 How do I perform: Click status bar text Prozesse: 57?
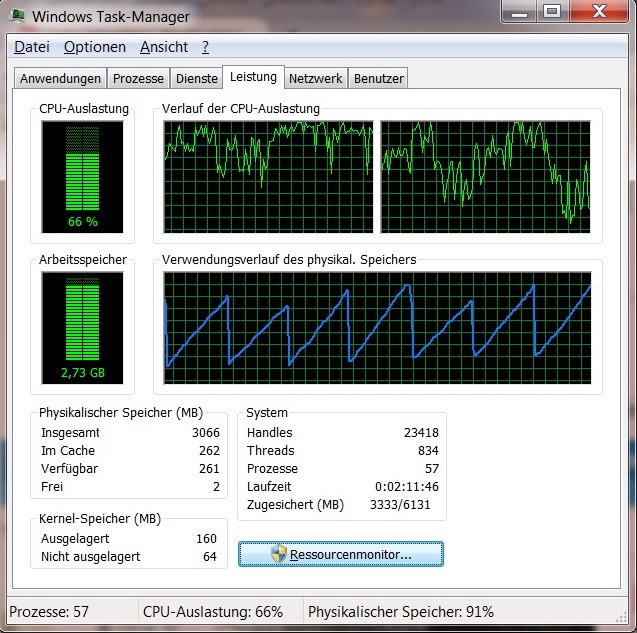[49, 612]
